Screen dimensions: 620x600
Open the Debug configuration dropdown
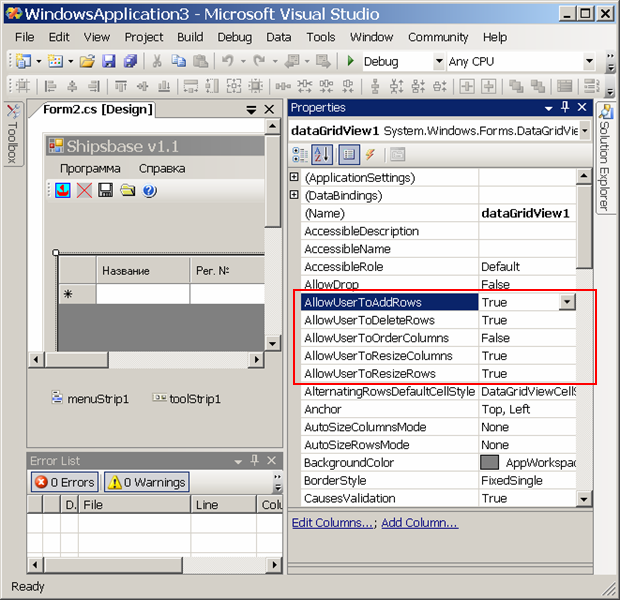[x=438, y=61]
